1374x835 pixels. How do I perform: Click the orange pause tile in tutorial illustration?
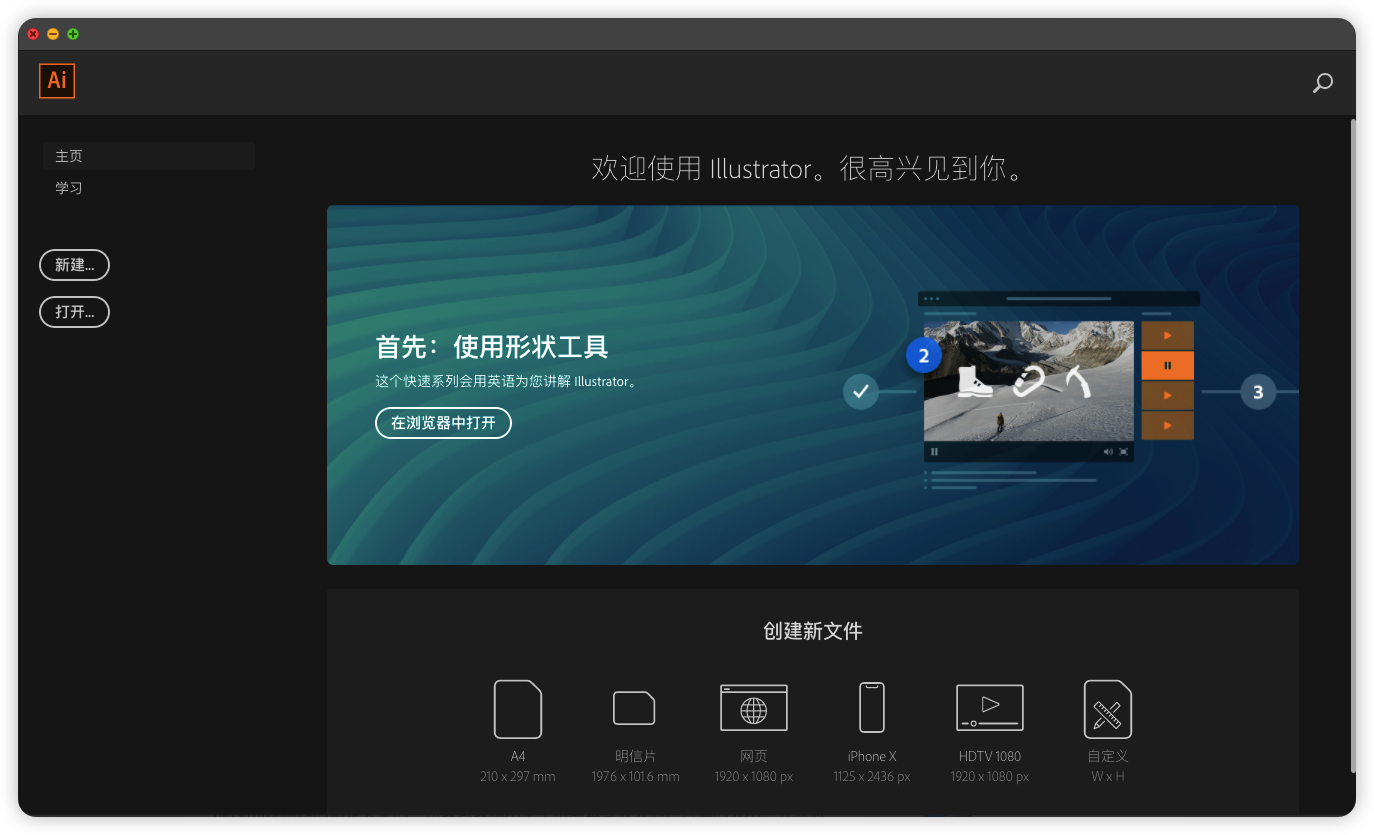1167,366
